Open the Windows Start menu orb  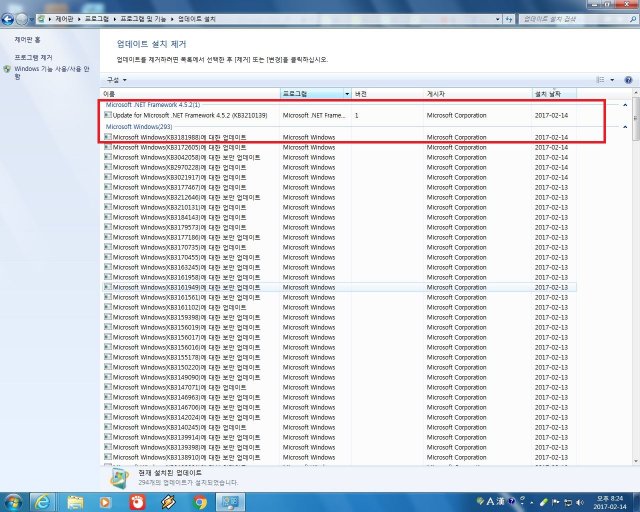tap(13, 502)
